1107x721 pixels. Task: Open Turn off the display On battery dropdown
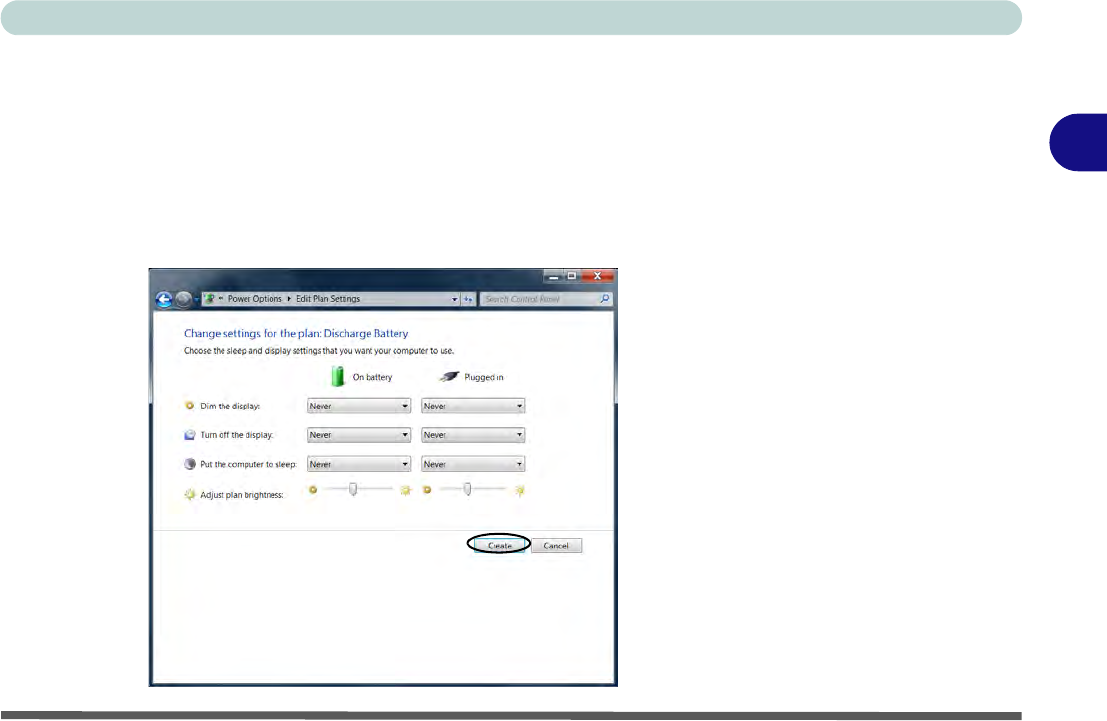(x=359, y=435)
